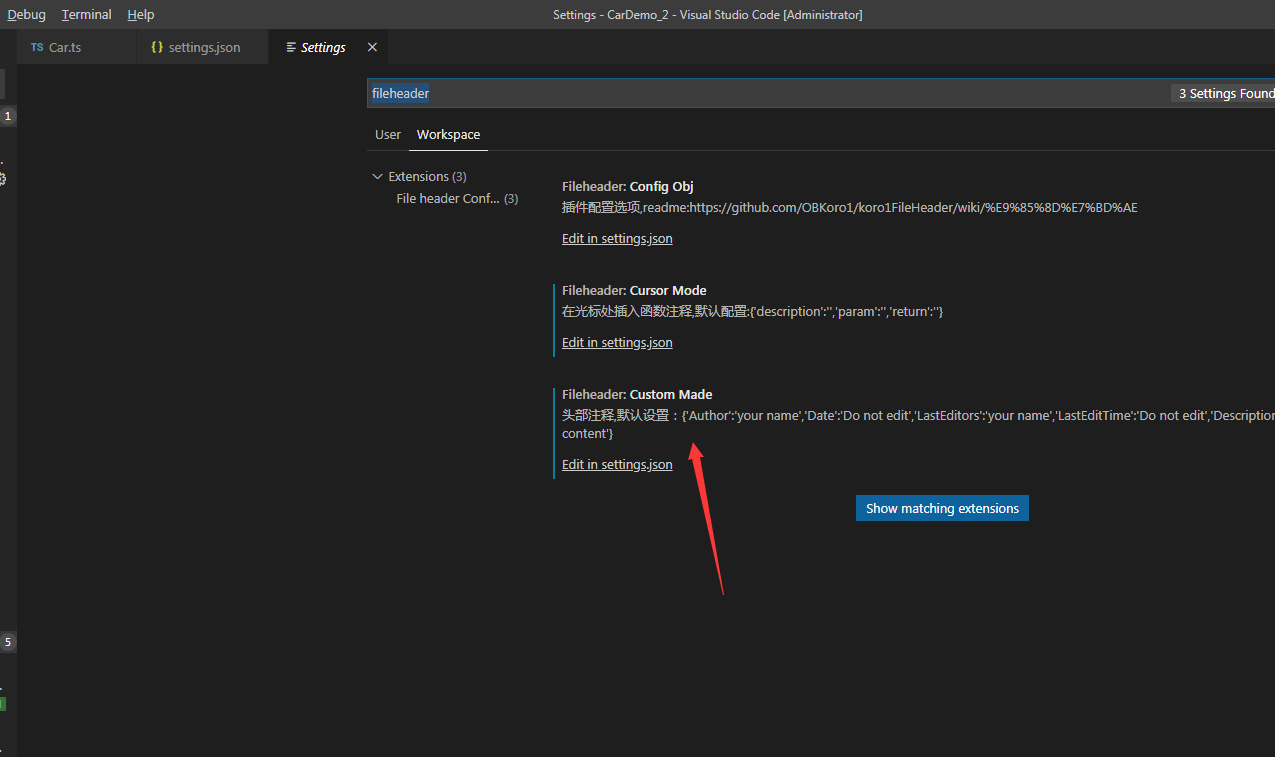Collapse the Extensions (3) tree chevron
The image size is (1275, 757).
377,177
